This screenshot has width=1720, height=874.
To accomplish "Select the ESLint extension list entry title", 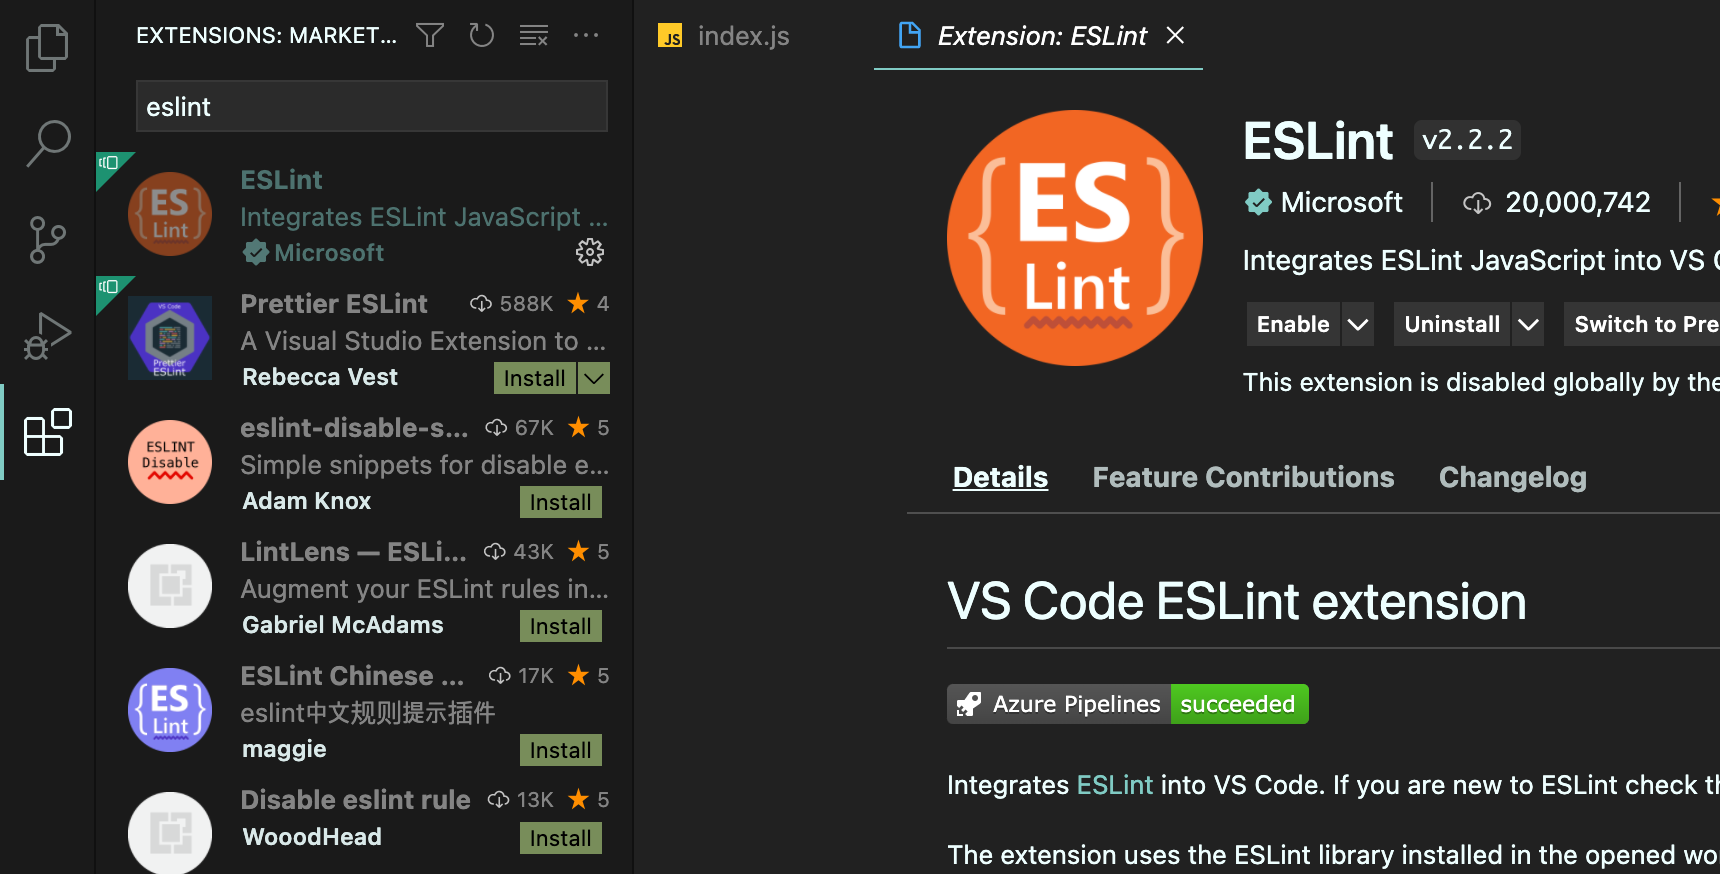I will pos(282,180).
